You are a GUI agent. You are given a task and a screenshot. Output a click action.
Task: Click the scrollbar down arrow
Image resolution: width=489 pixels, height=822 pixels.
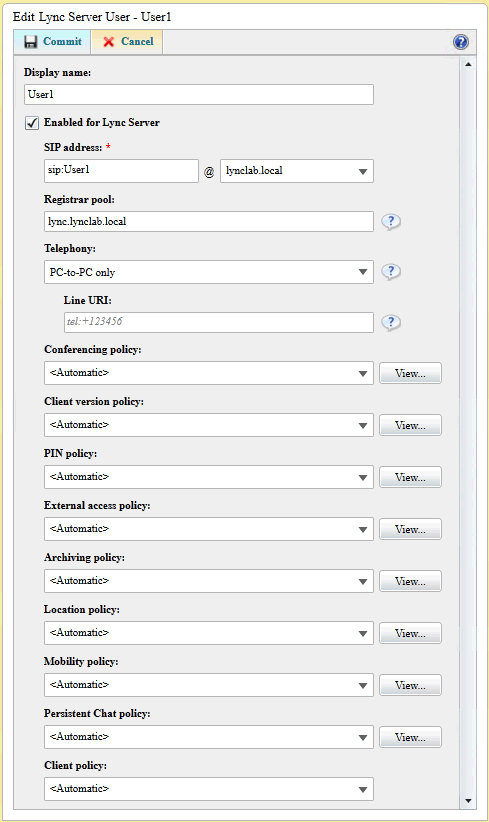point(468,801)
